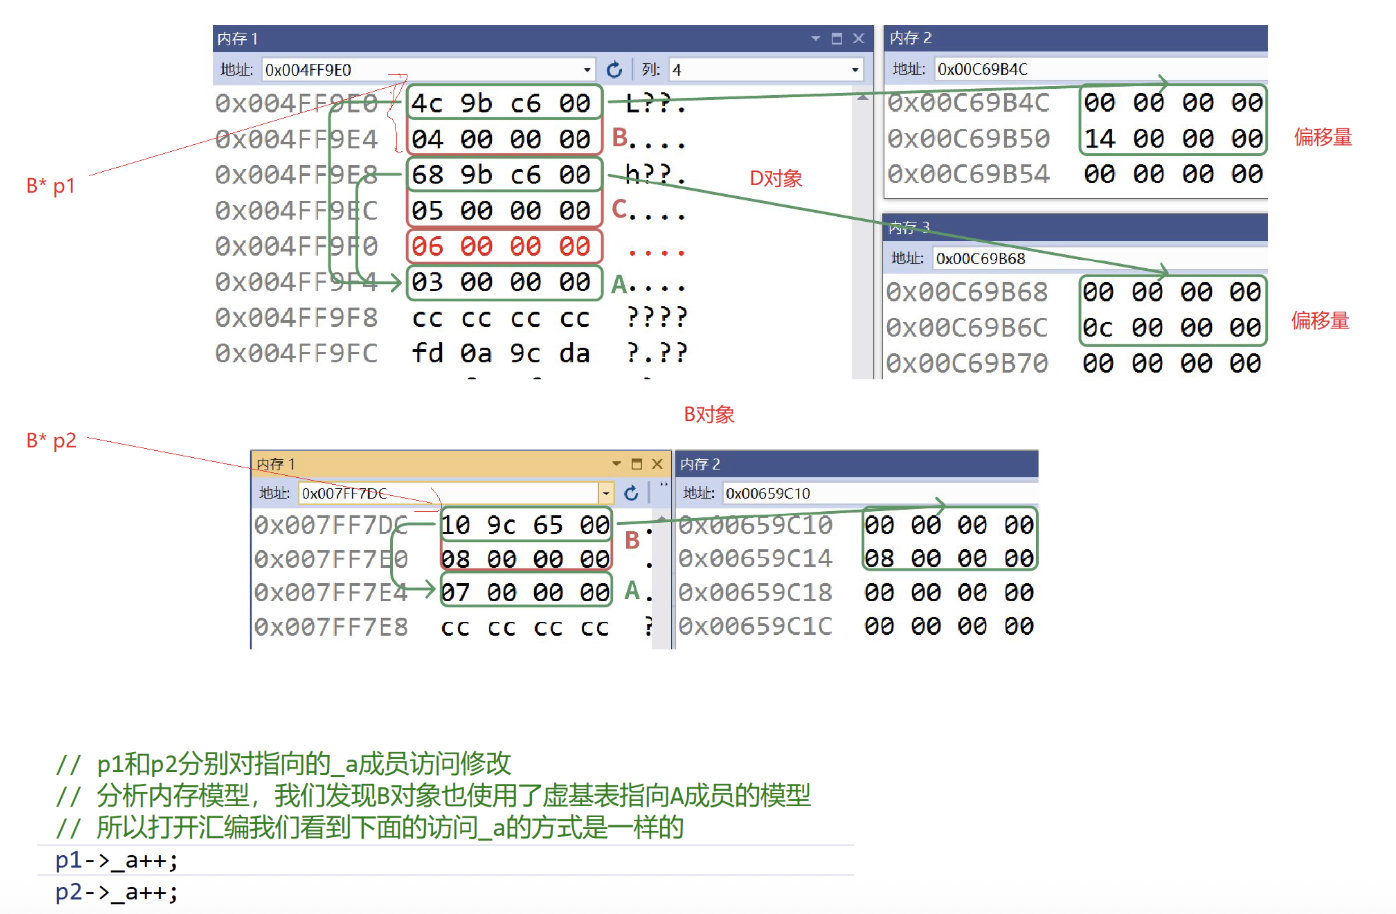Click bytes '4c 9b c6 00'

502,103
